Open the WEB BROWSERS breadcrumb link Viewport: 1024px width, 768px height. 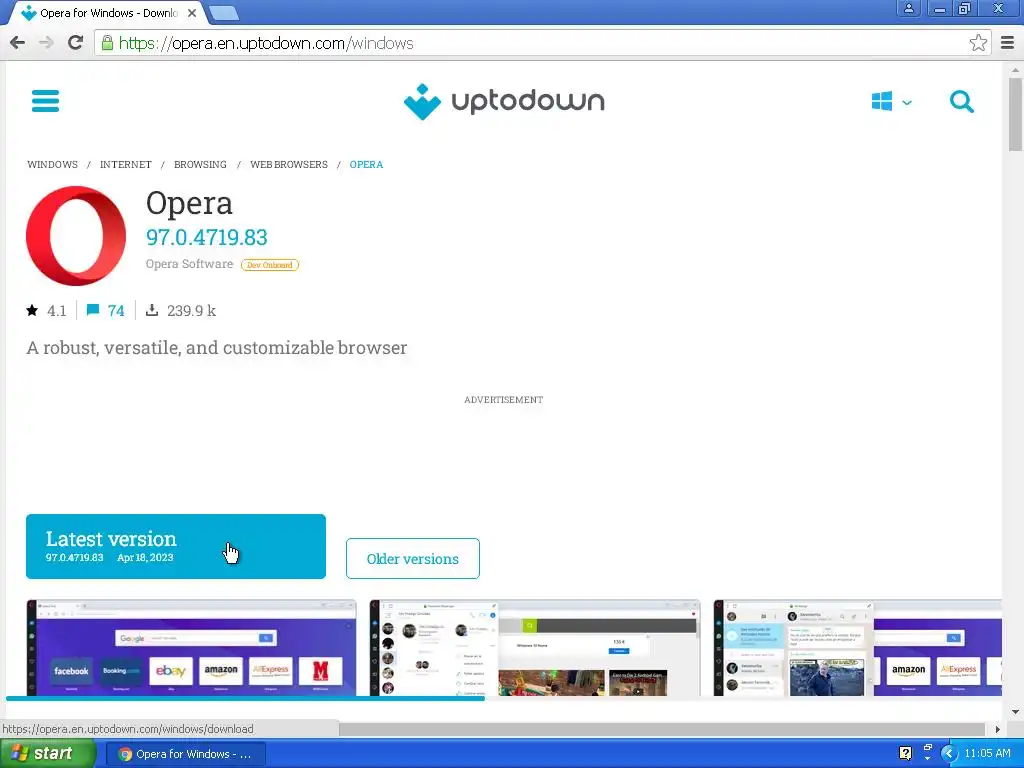(x=289, y=165)
